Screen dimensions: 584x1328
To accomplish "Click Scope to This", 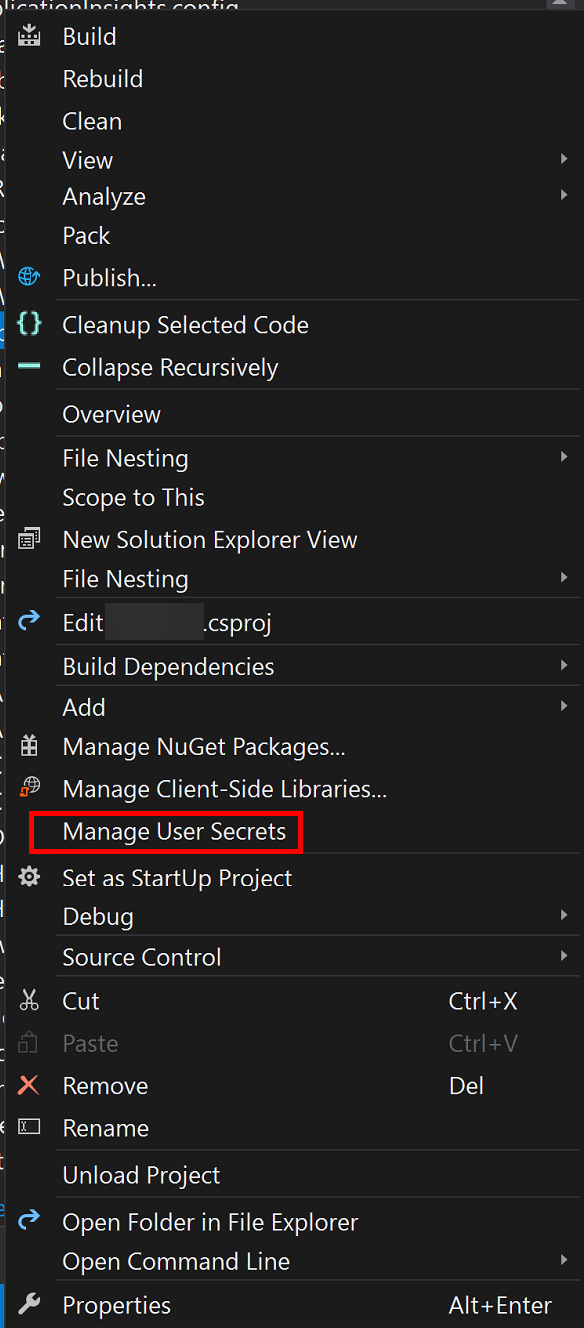I will [133, 496].
